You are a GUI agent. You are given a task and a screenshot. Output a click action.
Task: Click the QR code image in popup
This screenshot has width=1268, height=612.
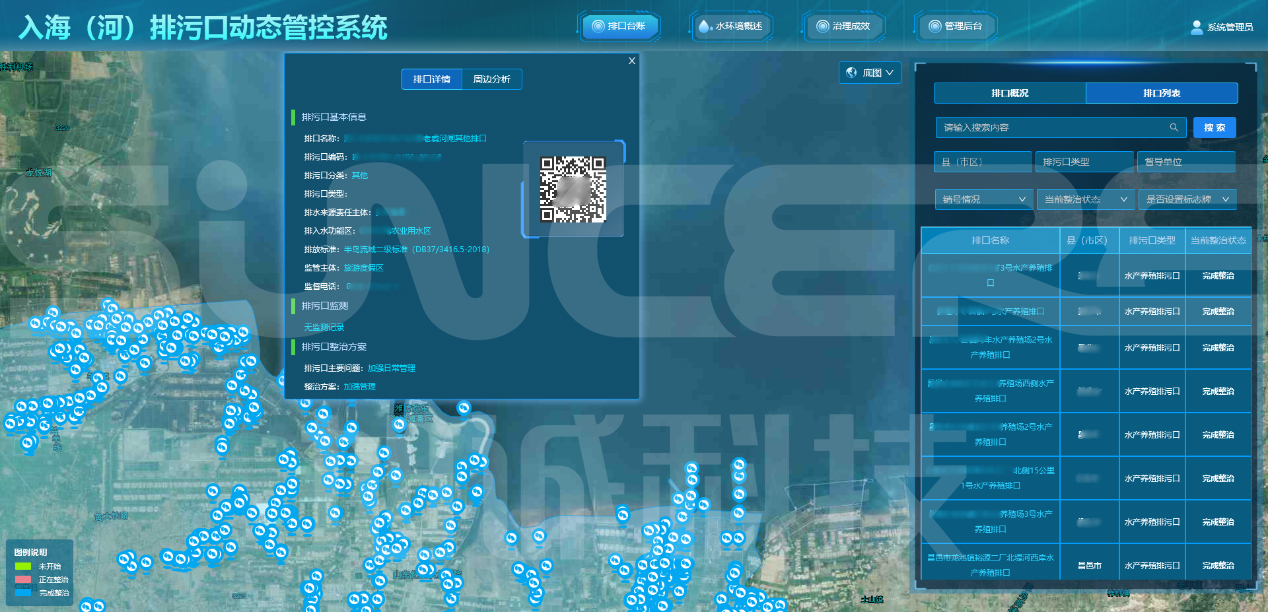pyautogui.click(x=573, y=189)
